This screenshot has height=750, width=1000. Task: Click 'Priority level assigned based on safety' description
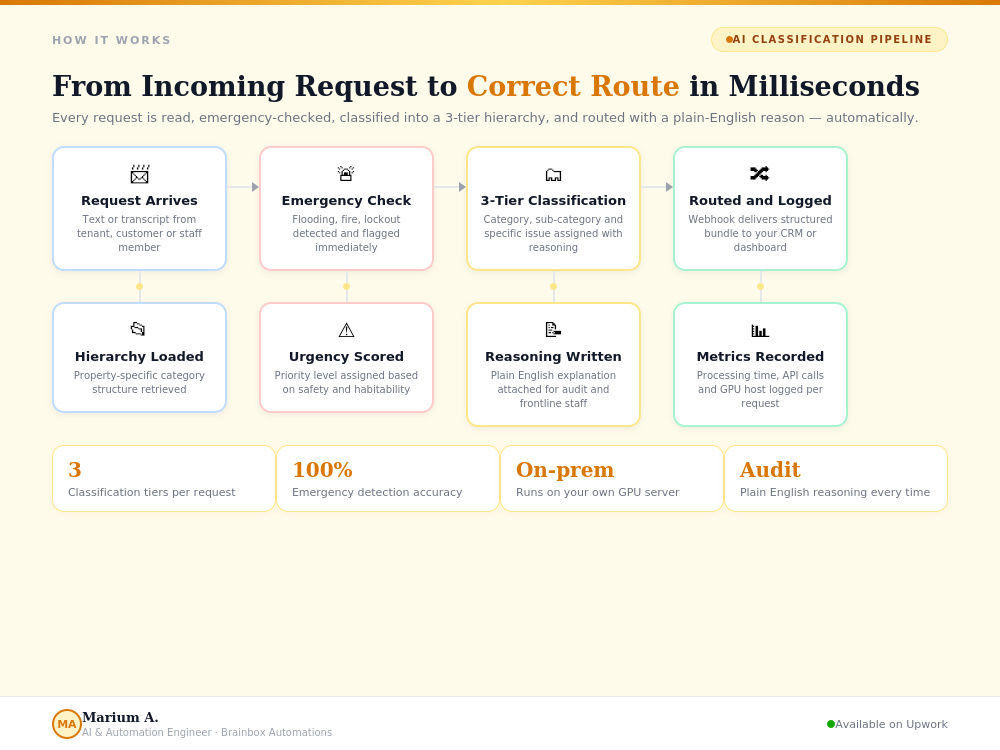pos(346,383)
